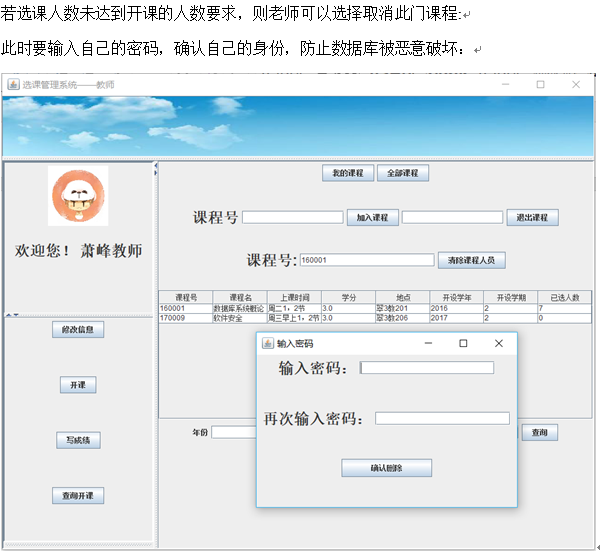The width and height of the screenshot is (600, 557).
Task: Click the 2017 year cell
Action: pos(457,318)
